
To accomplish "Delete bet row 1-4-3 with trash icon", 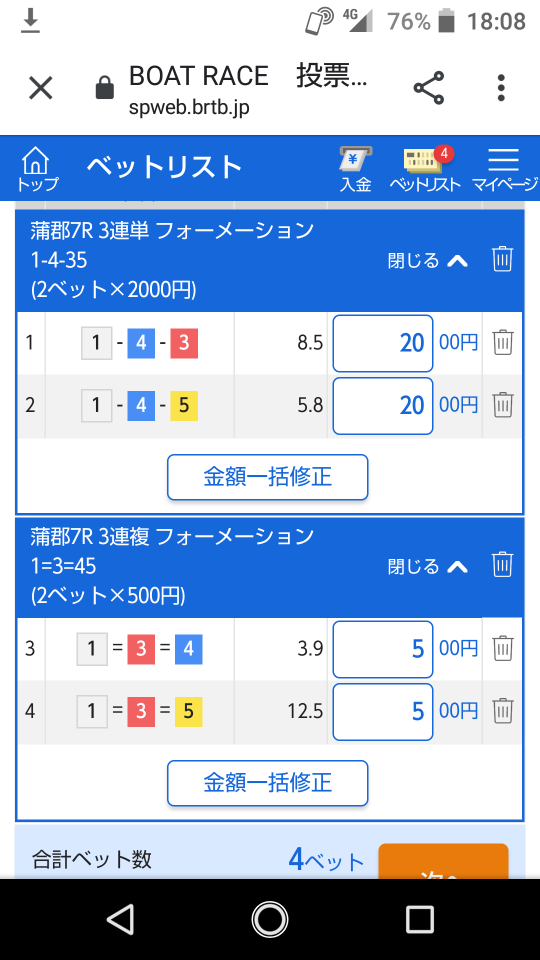I will 503,342.
